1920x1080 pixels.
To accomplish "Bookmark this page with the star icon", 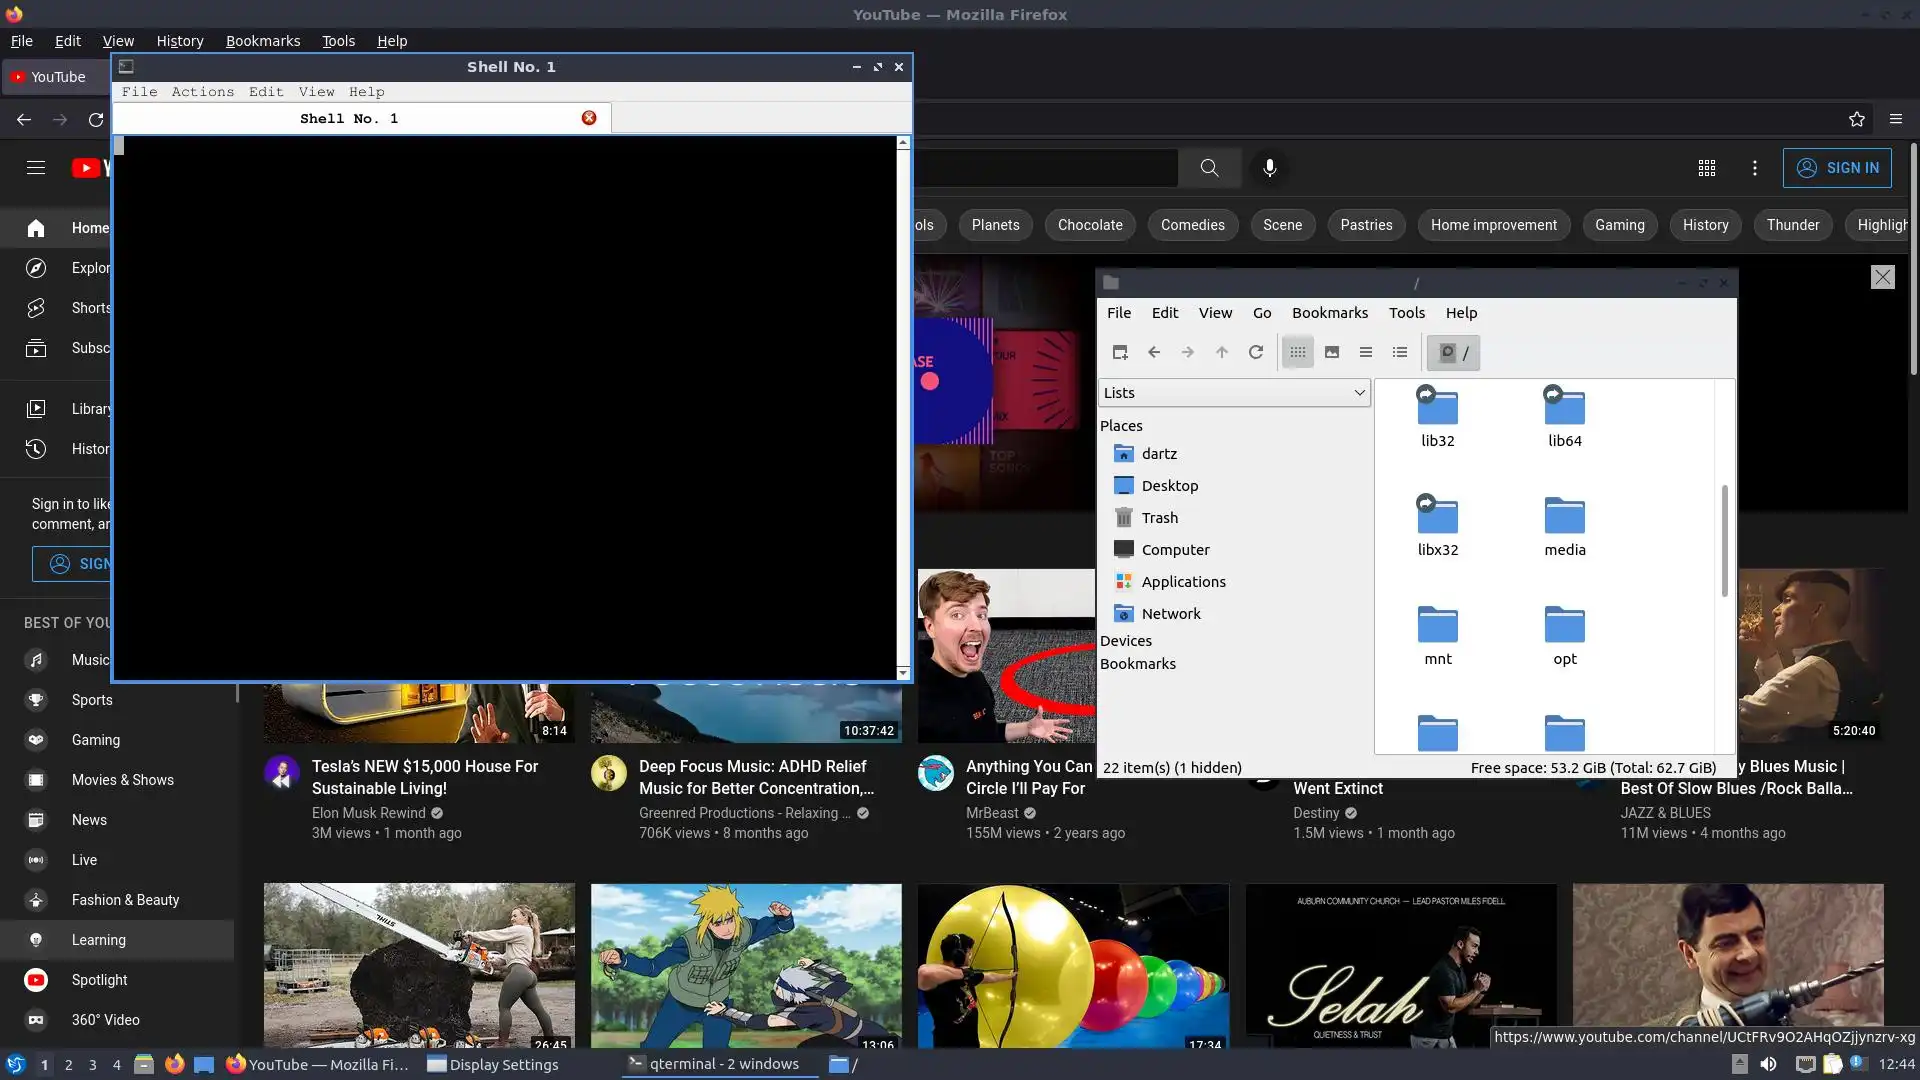I will (1857, 119).
